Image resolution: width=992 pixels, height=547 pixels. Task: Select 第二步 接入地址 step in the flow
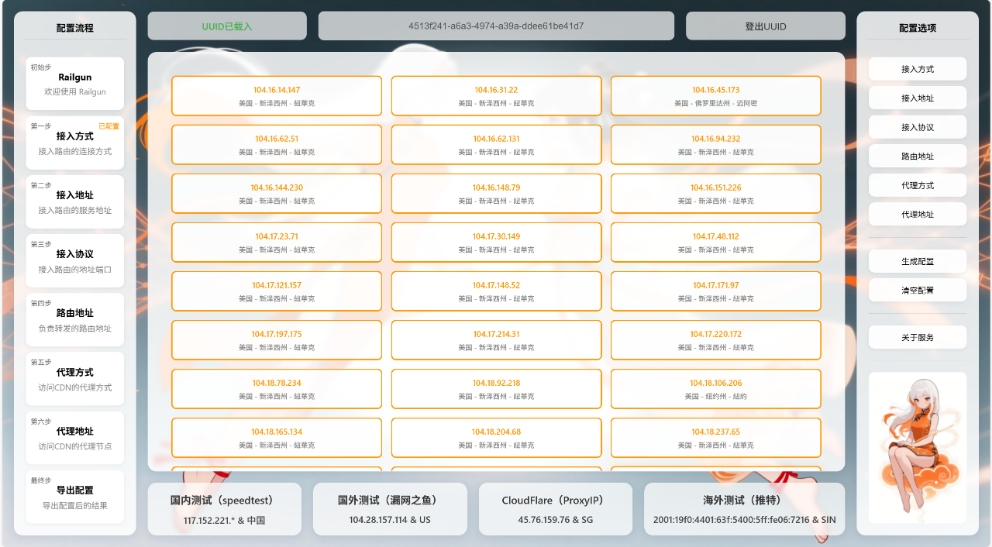[75, 202]
